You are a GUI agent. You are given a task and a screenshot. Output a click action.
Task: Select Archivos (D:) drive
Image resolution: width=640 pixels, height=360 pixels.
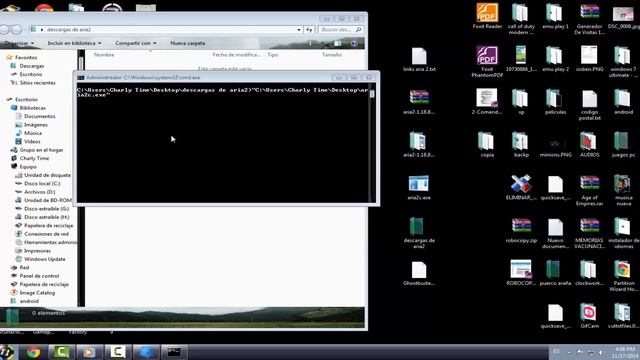[x=39, y=192]
